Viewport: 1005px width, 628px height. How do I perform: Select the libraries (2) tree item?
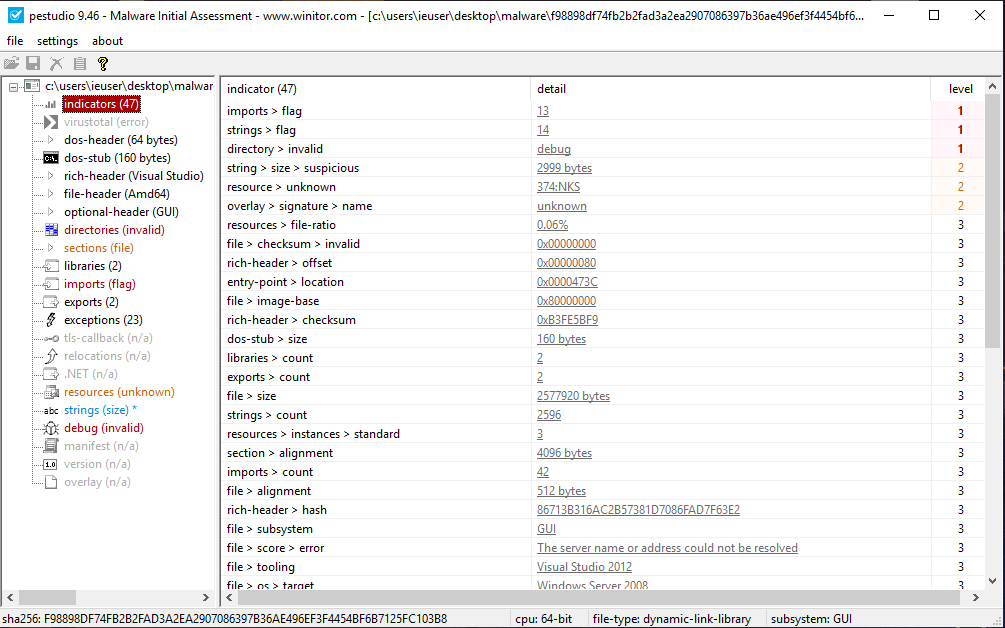(x=92, y=265)
